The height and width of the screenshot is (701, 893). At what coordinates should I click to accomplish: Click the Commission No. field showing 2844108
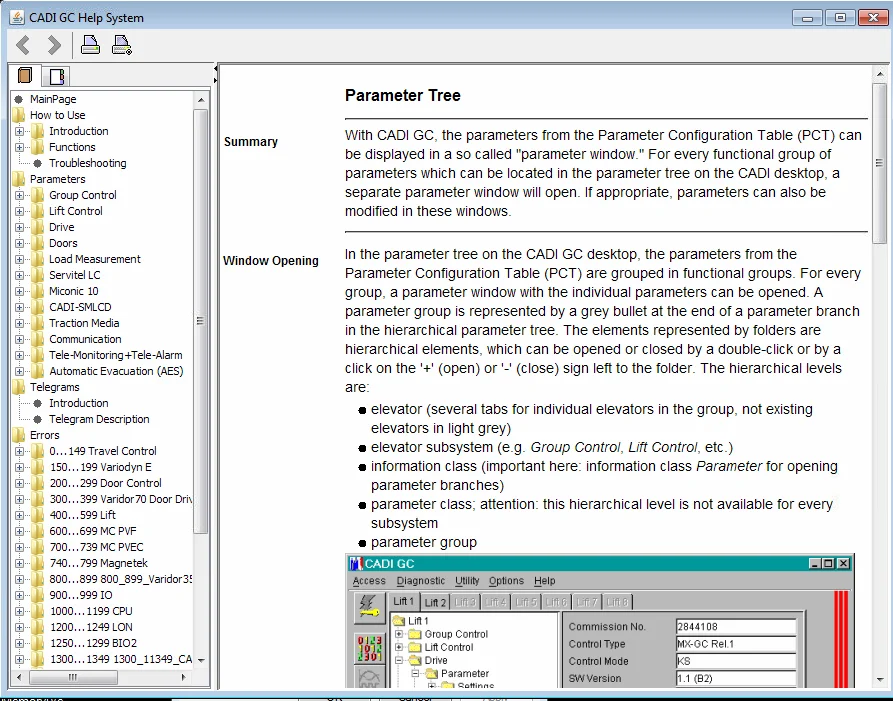(x=736, y=627)
